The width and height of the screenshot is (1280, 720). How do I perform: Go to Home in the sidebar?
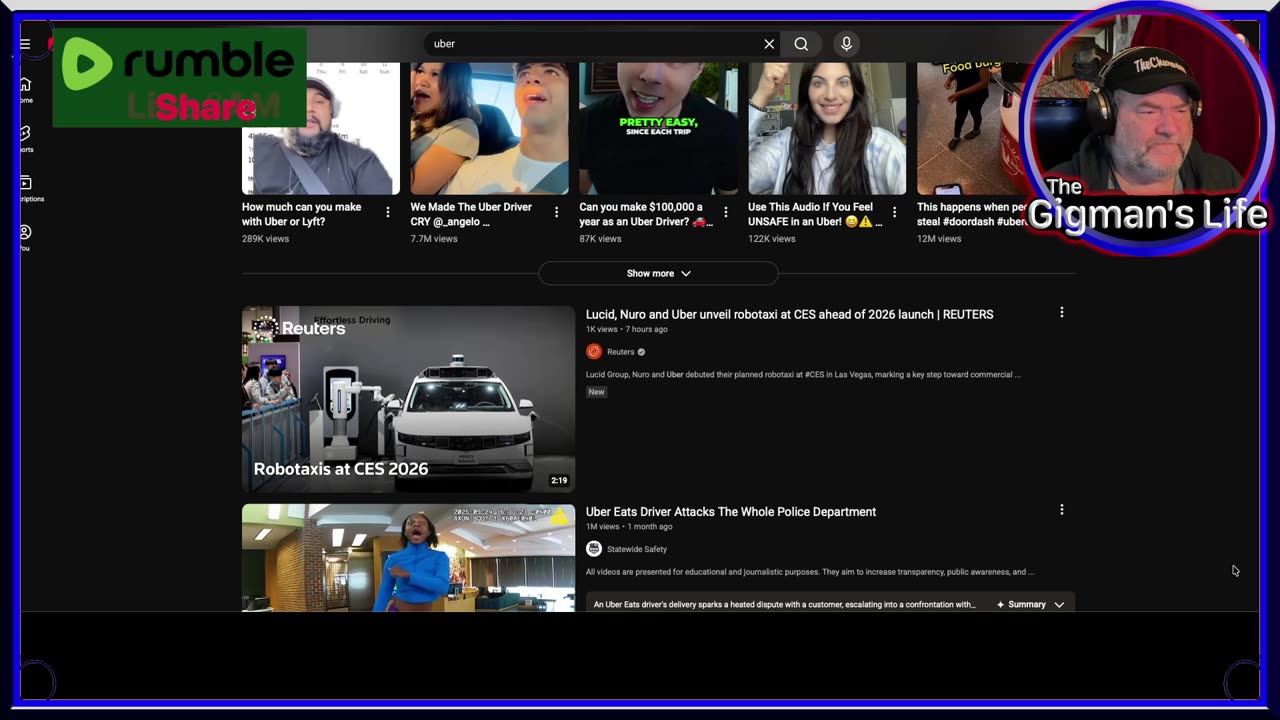pyautogui.click(x=25, y=89)
